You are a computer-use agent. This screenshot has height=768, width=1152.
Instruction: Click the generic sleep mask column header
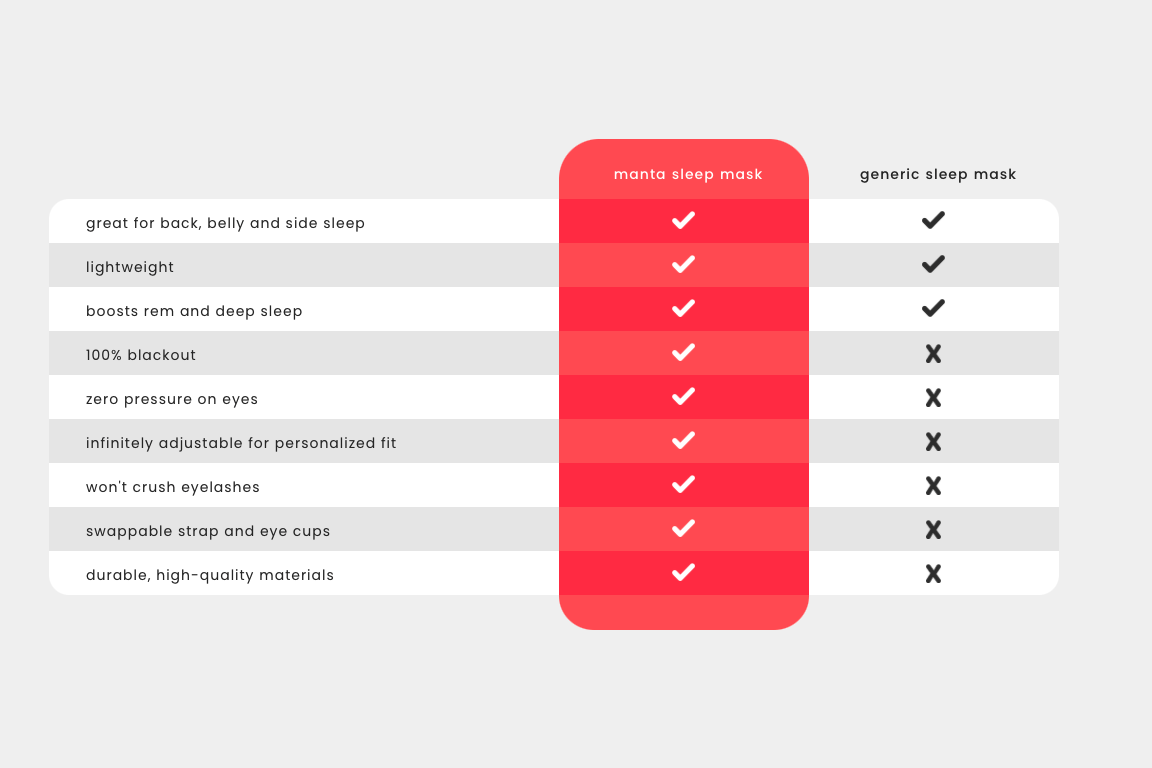click(x=937, y=174)
